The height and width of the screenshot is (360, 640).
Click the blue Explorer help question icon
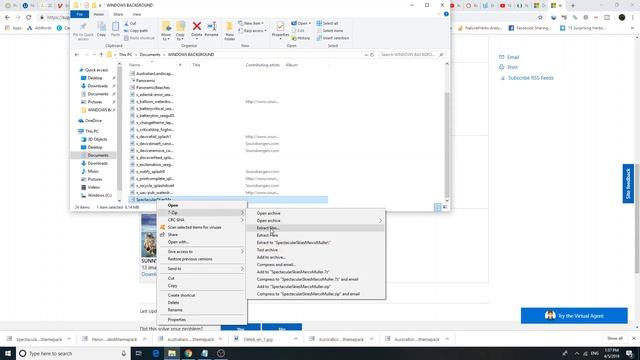(446, 14)
